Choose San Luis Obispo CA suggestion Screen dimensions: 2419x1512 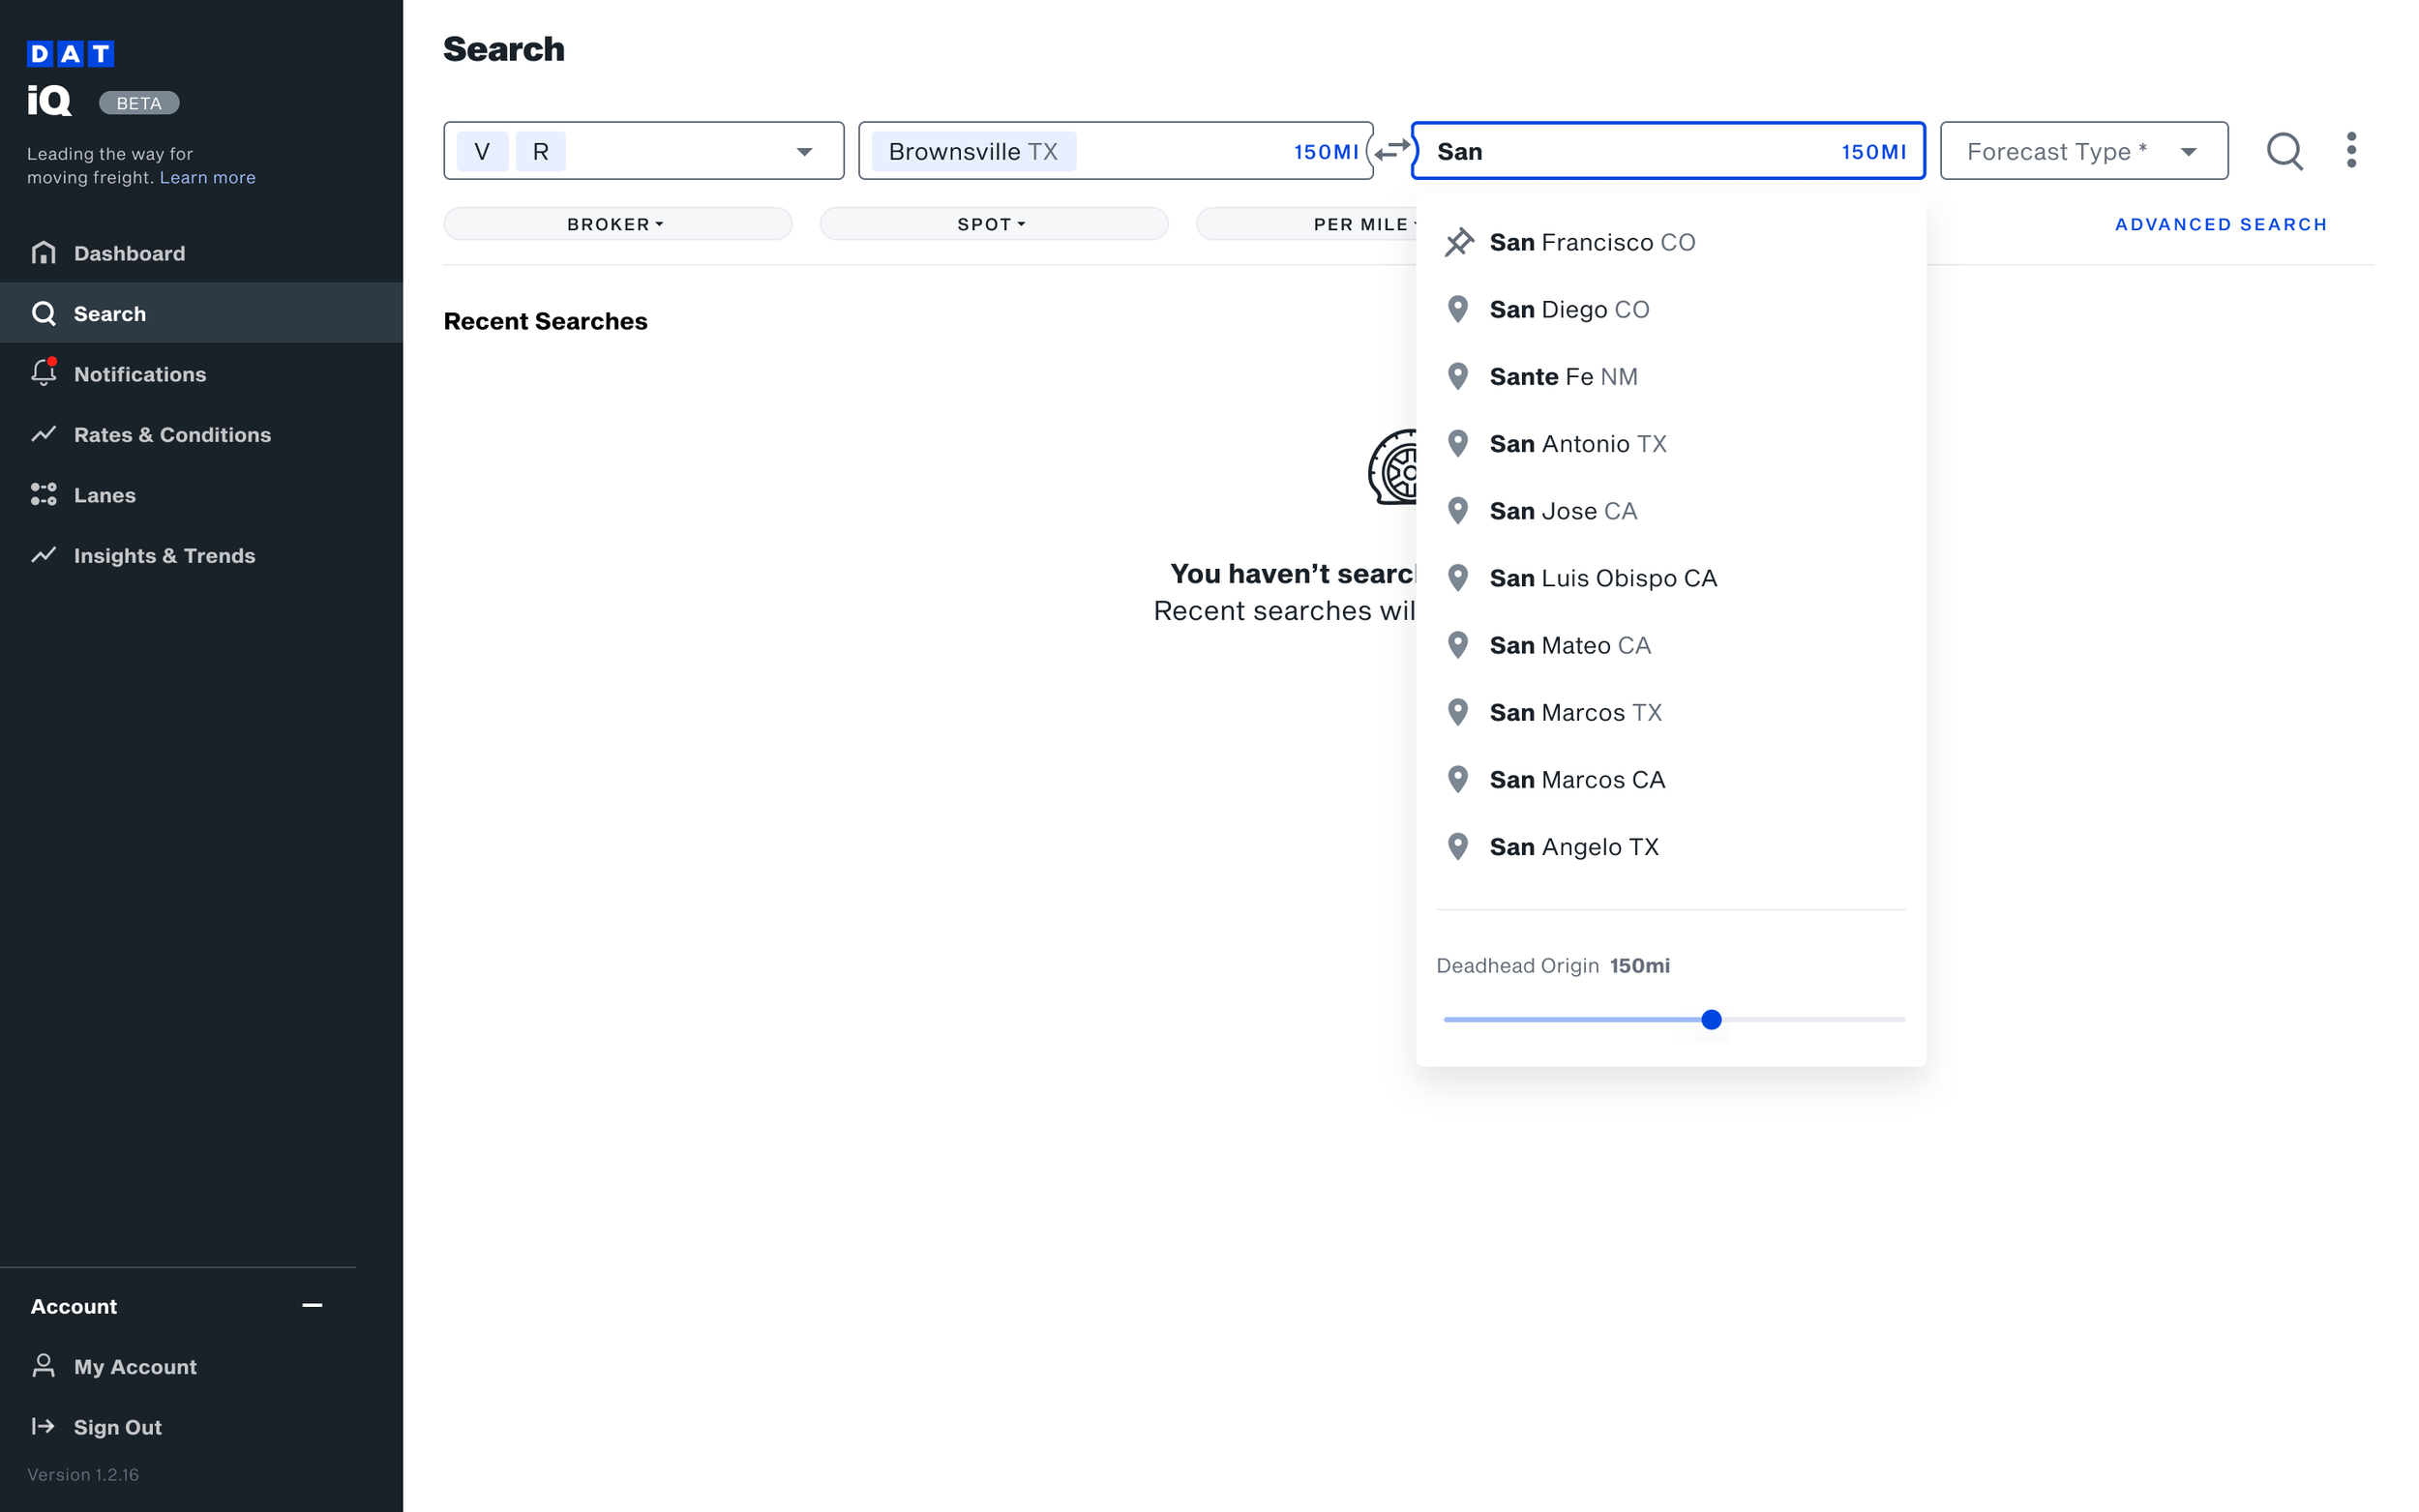point(1602,578)
